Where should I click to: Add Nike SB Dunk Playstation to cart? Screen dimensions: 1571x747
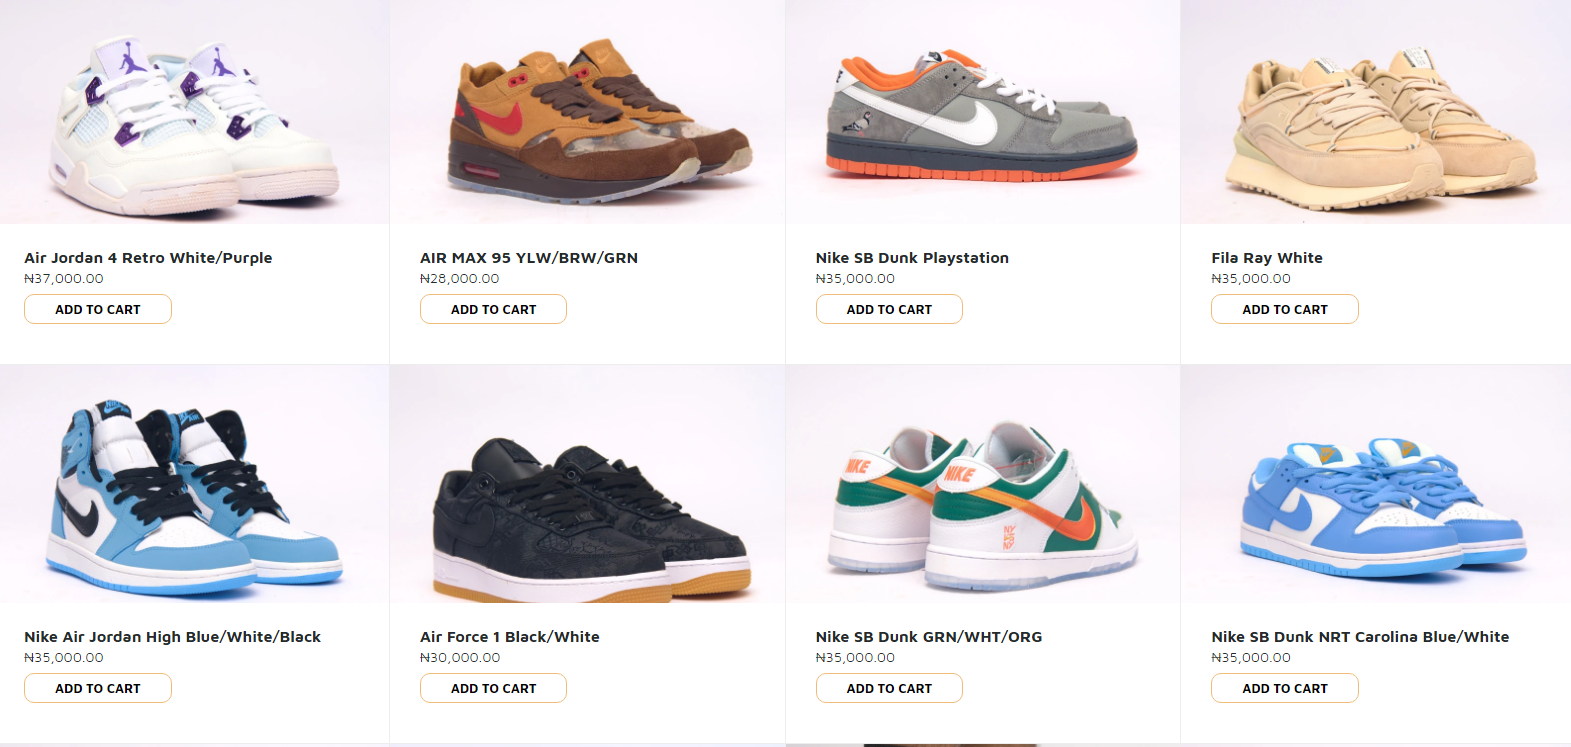[x=889, y=309]
